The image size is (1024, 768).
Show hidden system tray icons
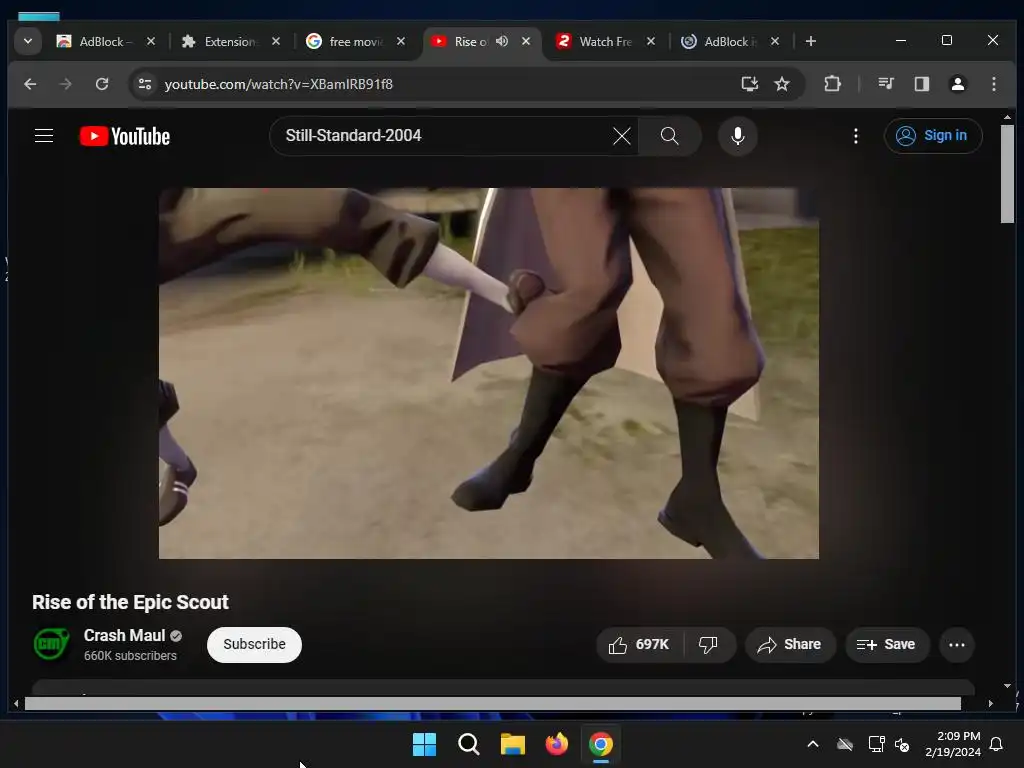pos(813,744)
